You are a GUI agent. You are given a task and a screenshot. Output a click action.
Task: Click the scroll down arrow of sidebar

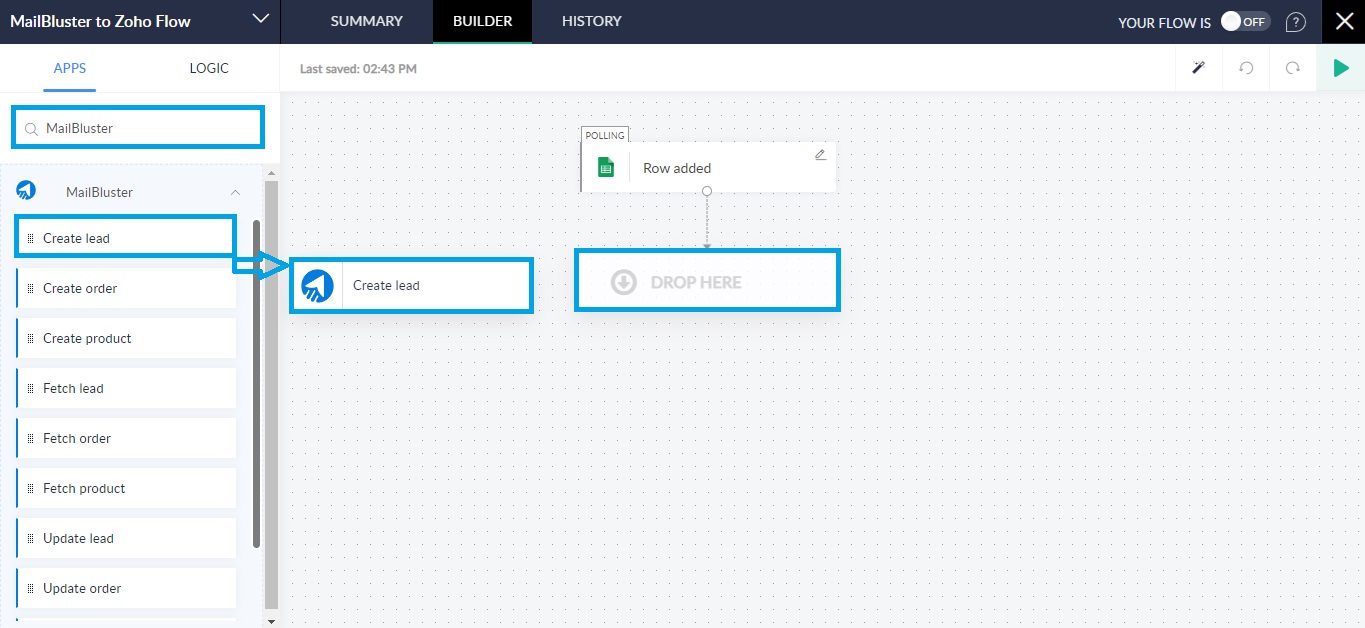pyautogui.click(x=271, y=620)
